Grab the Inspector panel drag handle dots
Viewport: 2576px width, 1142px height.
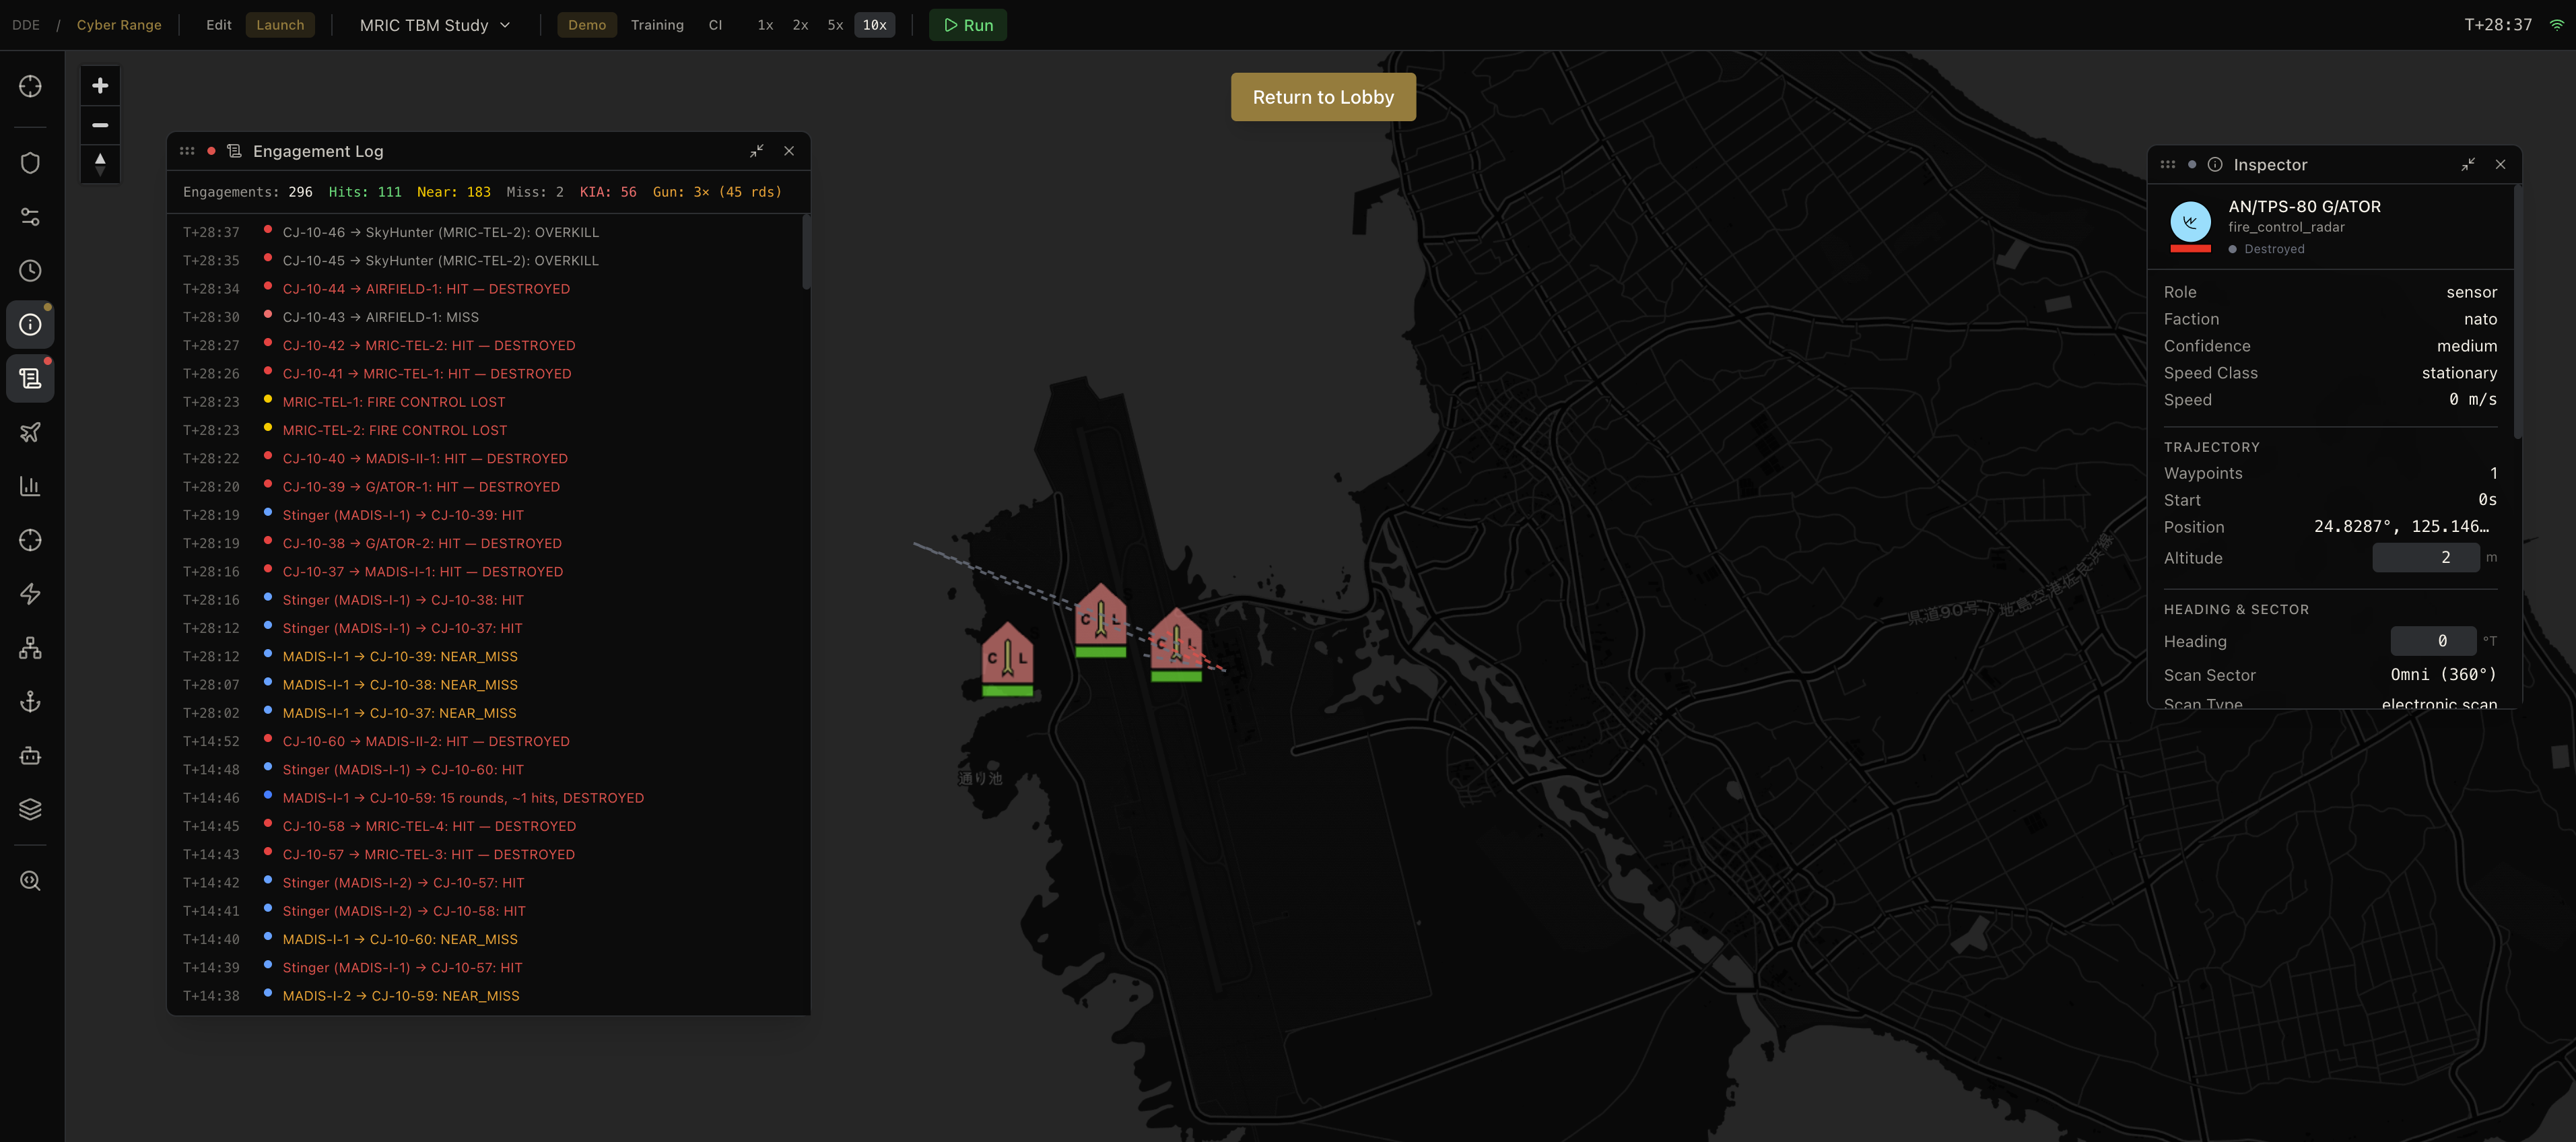(x=2168, y=165)
